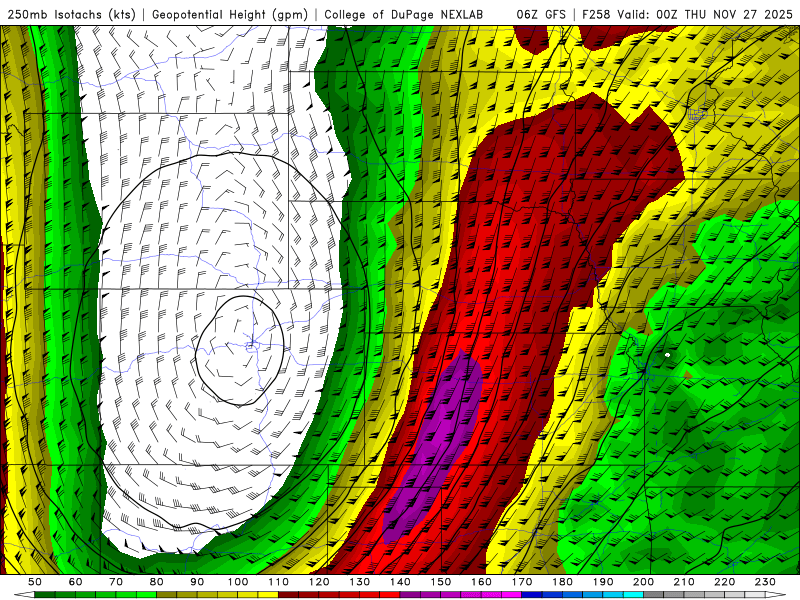Click the "F258" forecast hour label
The image size is (800, 600).
point(596,14)
